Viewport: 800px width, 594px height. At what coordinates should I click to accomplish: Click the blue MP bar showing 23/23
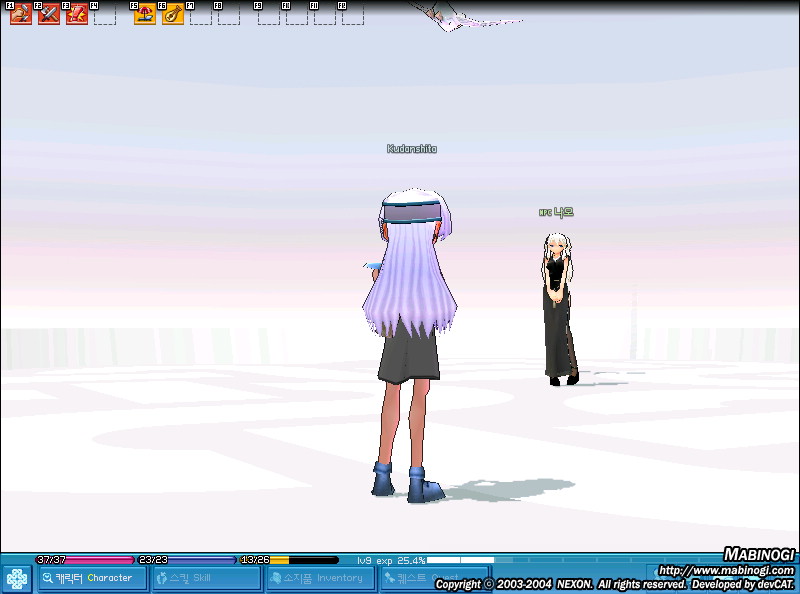point(187,560)
